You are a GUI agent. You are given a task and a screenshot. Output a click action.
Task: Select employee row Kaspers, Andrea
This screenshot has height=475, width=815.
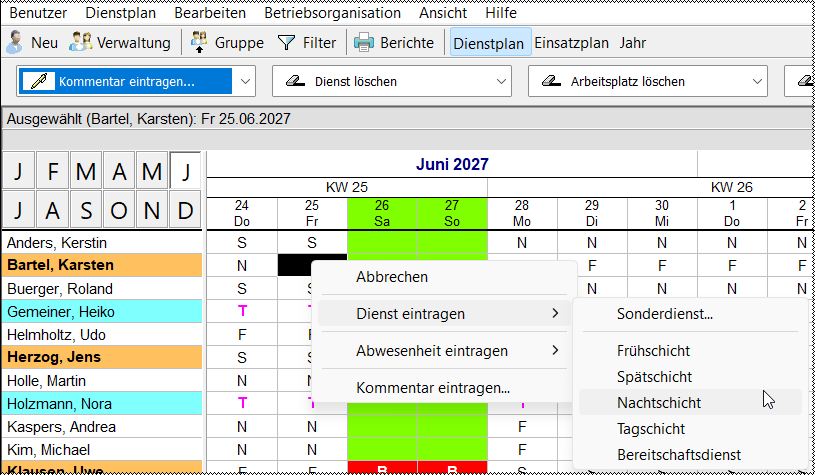tap(102, 427)
